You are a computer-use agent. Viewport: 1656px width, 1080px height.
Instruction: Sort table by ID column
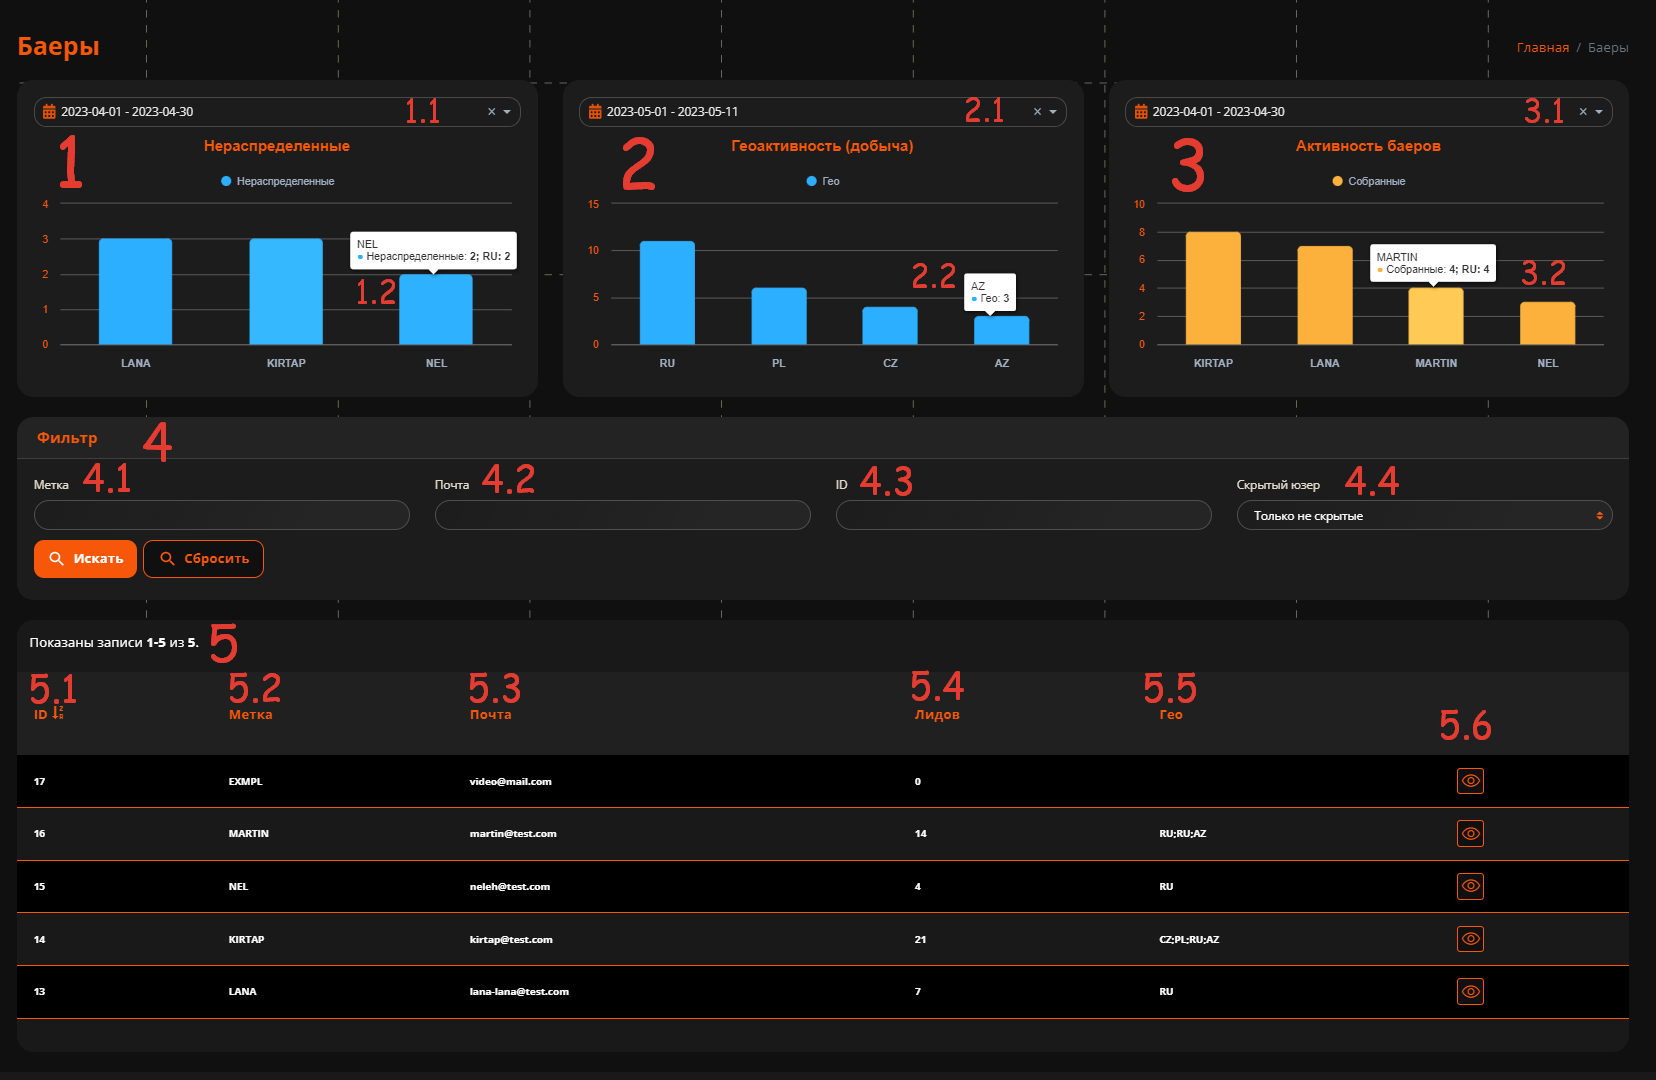tap(40, 715)
